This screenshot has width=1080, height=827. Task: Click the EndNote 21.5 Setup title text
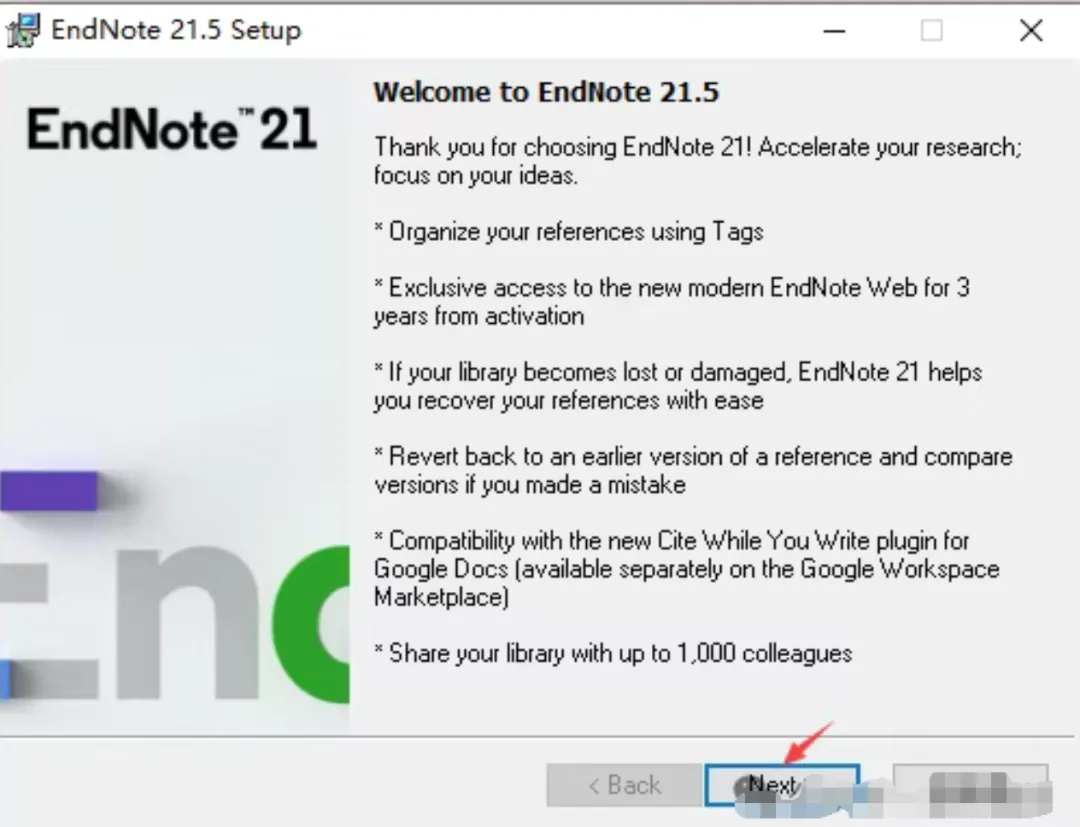tap(176, 30)
